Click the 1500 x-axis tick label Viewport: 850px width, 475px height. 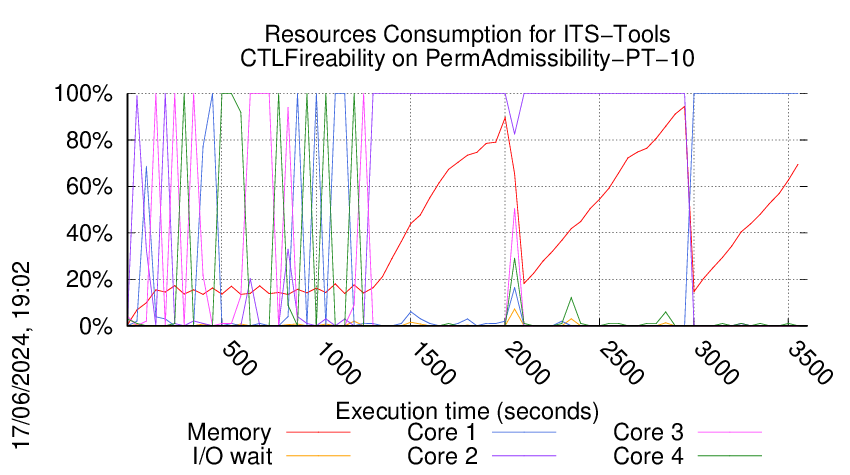(432, 363)
